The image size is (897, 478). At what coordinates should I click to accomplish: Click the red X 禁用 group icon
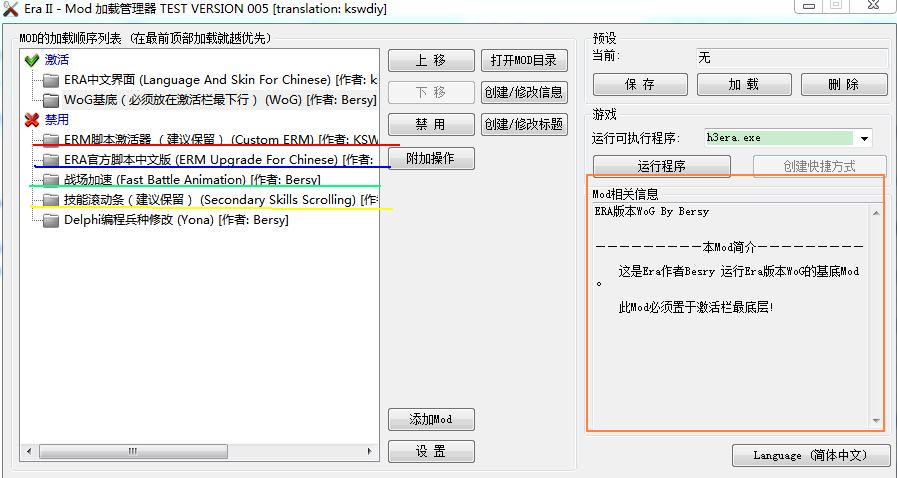click(31, 120)
